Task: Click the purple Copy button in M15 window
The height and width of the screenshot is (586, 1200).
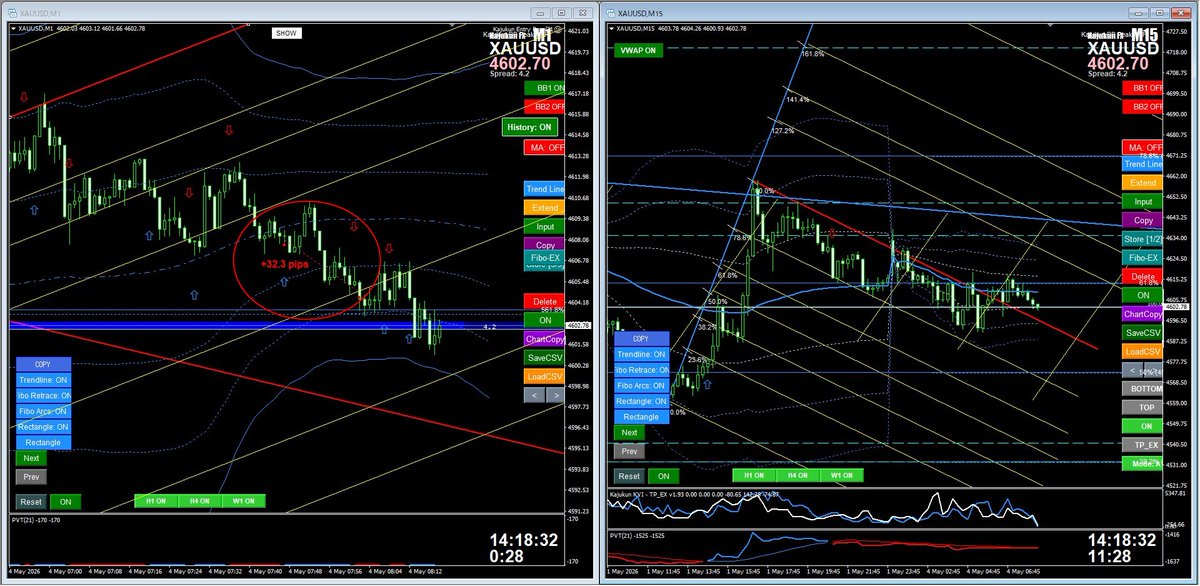Action: point(1143,220)
